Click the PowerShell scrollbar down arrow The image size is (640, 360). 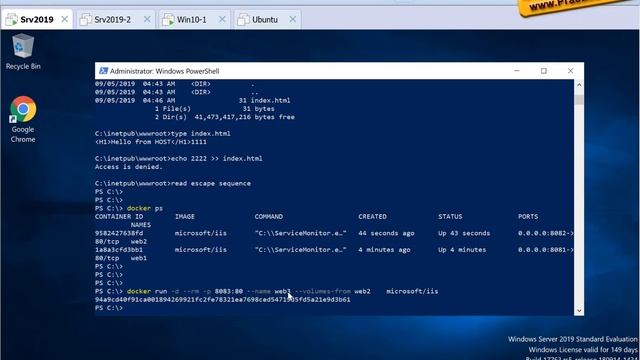579,311
